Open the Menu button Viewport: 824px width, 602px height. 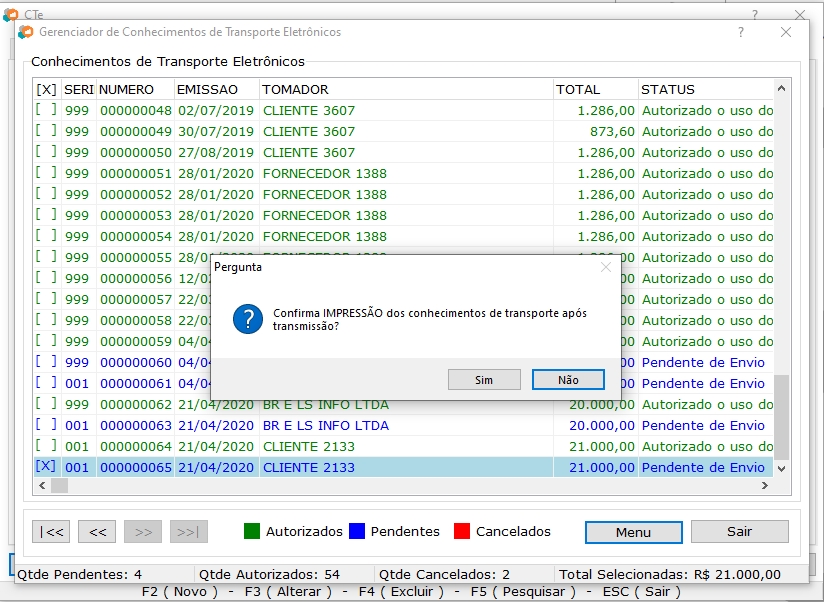(x=633, y=532)
